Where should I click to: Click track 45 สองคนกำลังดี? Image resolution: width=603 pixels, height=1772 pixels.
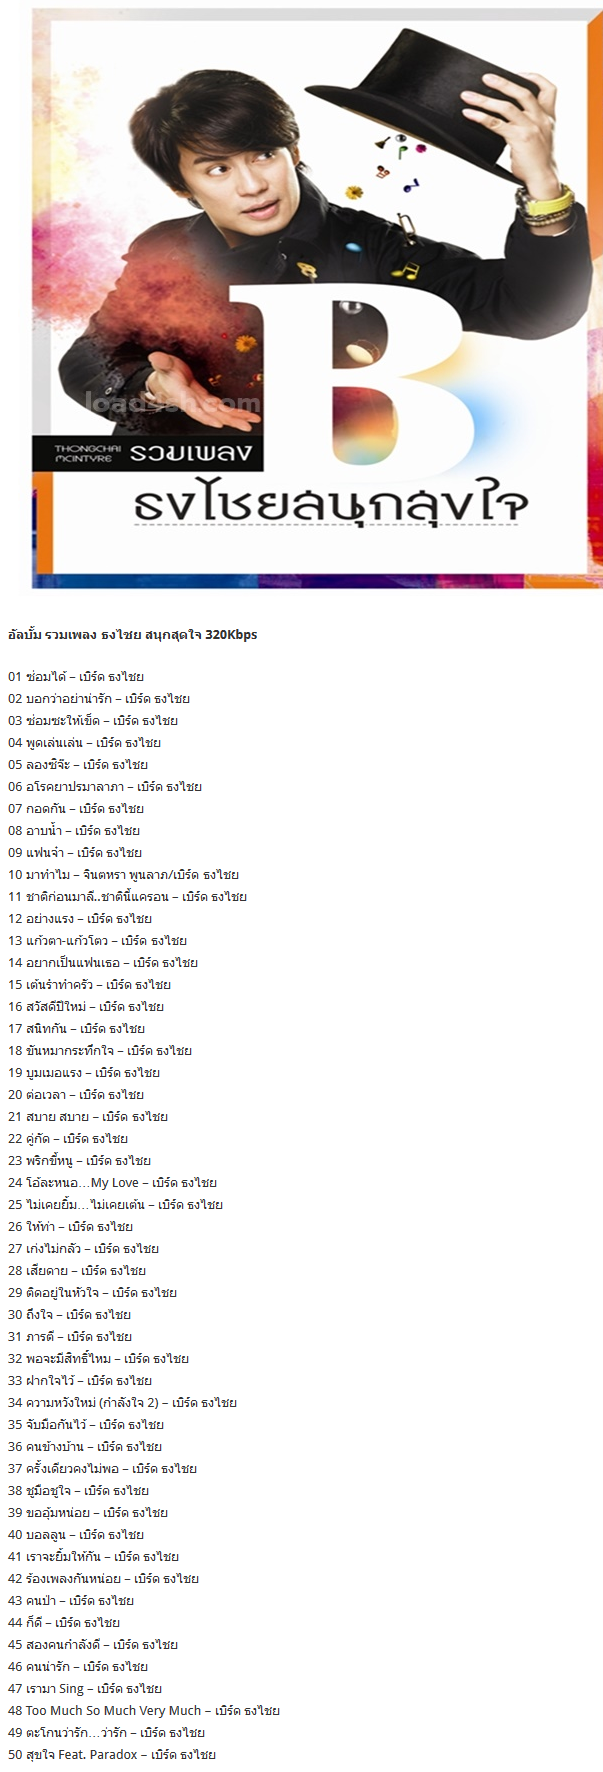tap(93, 1645)
